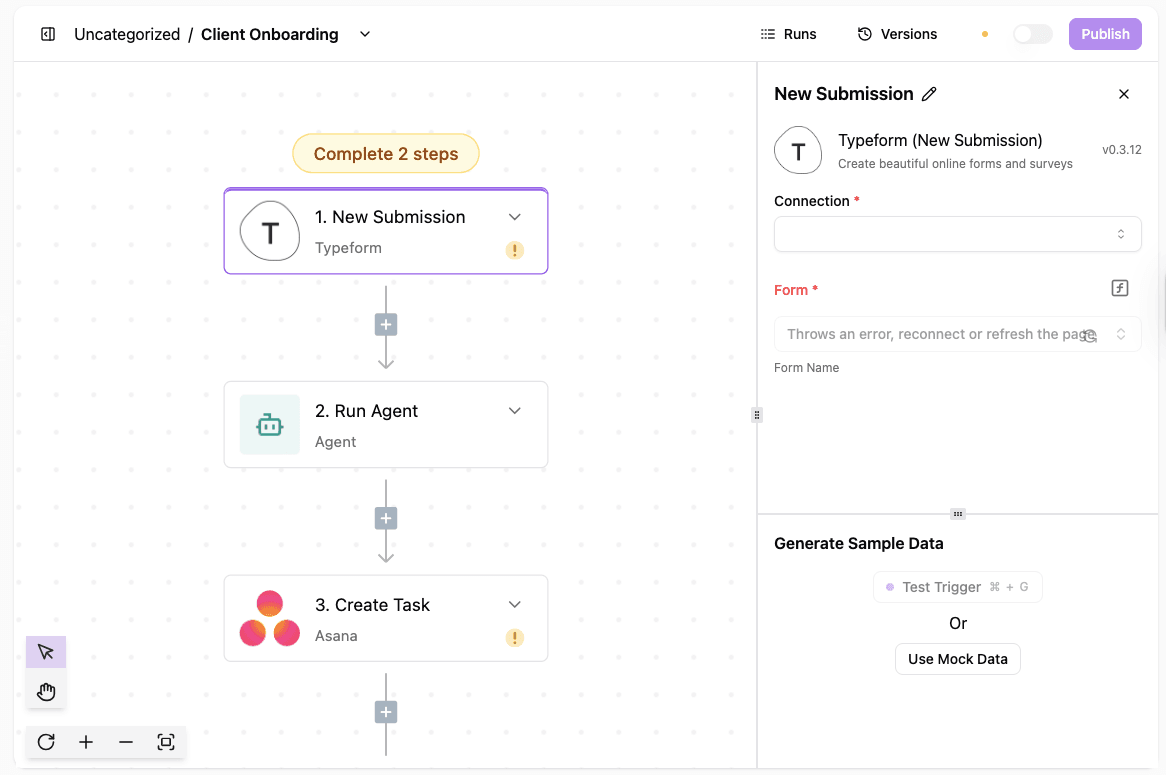
Task: Collapse the left sidebar panel icon
Action: [47, 33]
